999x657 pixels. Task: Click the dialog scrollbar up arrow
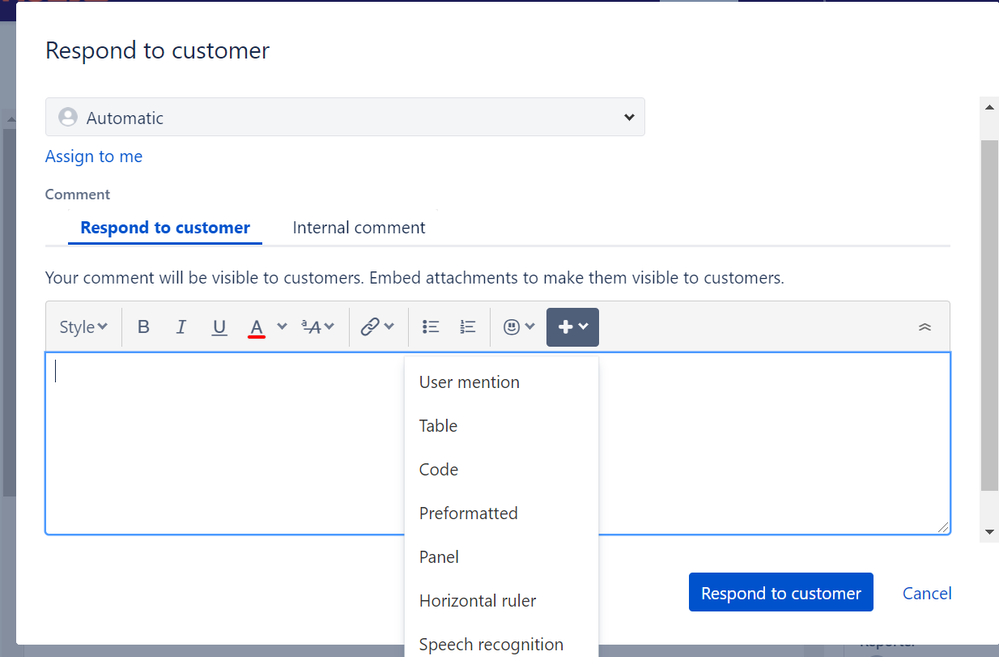coord(989,107)
